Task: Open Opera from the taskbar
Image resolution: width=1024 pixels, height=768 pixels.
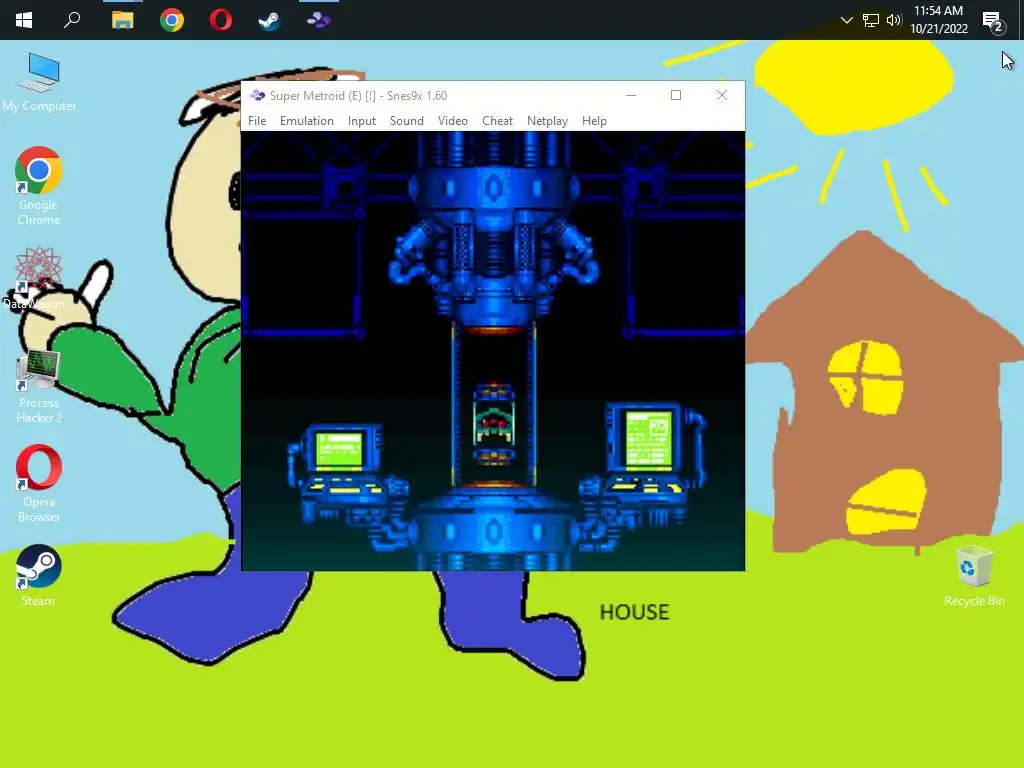Action: (x=221, y=20)
